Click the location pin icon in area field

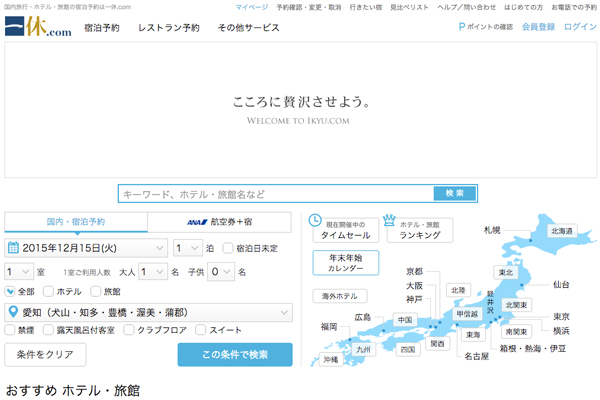pyautogui.click(x=13, y=312)
